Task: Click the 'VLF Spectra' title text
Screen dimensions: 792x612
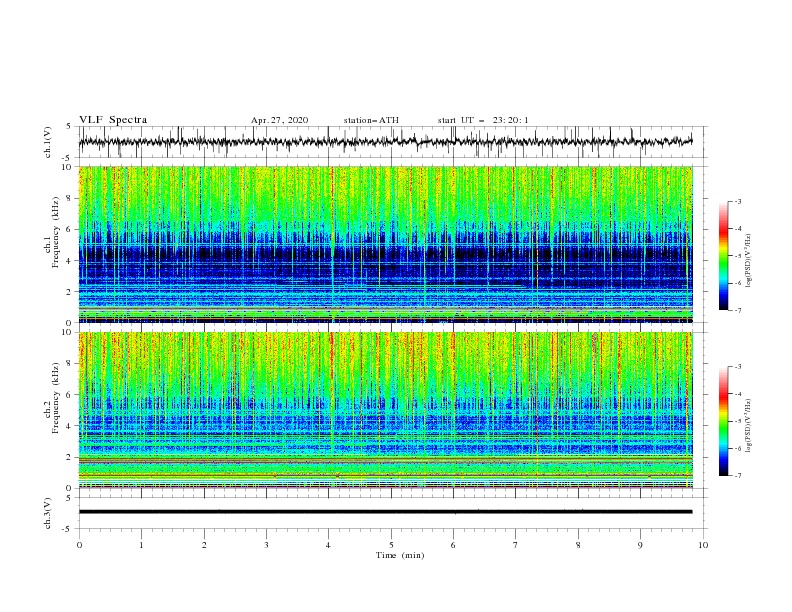Action: [113, 120]
